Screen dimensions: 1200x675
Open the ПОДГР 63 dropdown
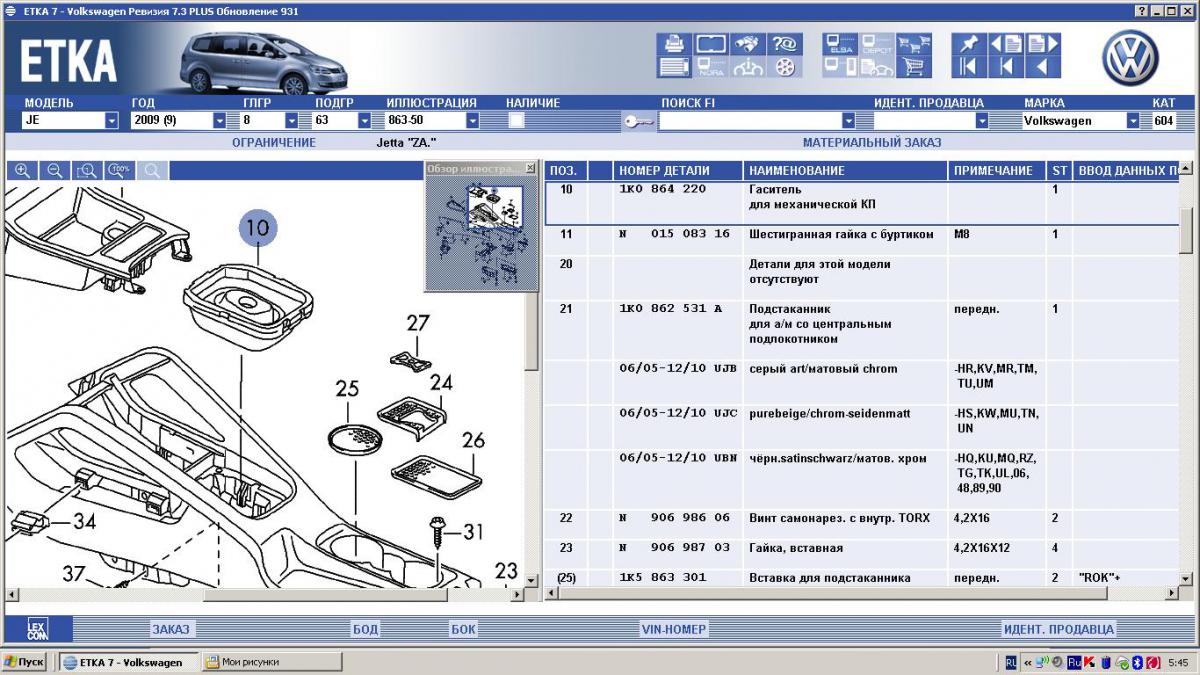[x=364, y=121]
